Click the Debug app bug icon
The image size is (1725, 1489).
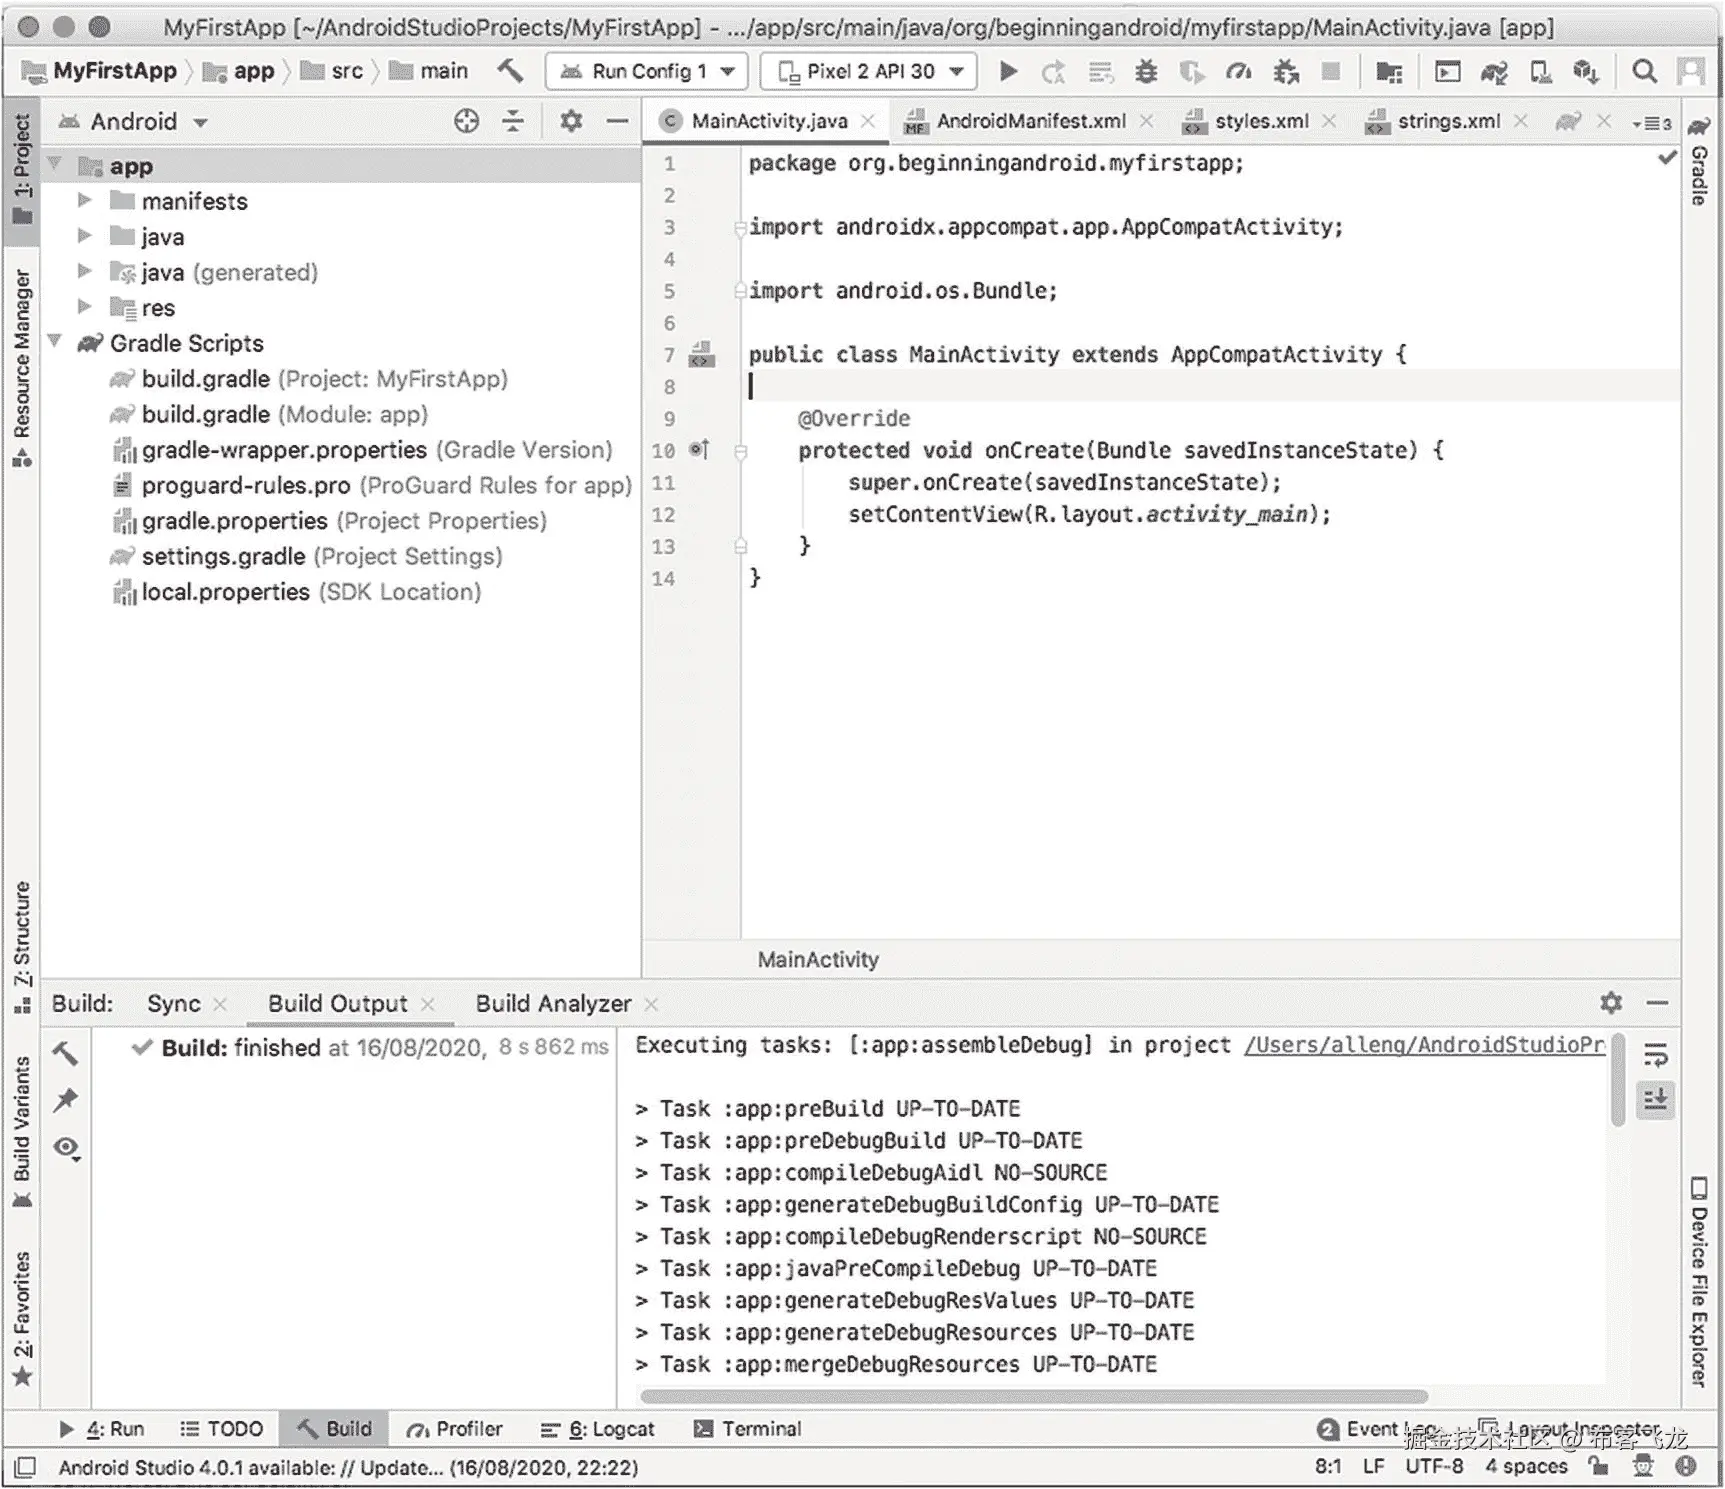tap(1146, 71)
